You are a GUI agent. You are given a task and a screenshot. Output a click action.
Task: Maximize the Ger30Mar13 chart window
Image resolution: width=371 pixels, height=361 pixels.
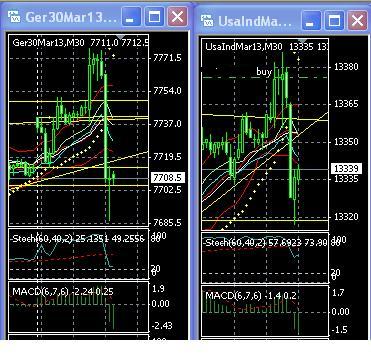pyautogui.click(x=154, y=17)
